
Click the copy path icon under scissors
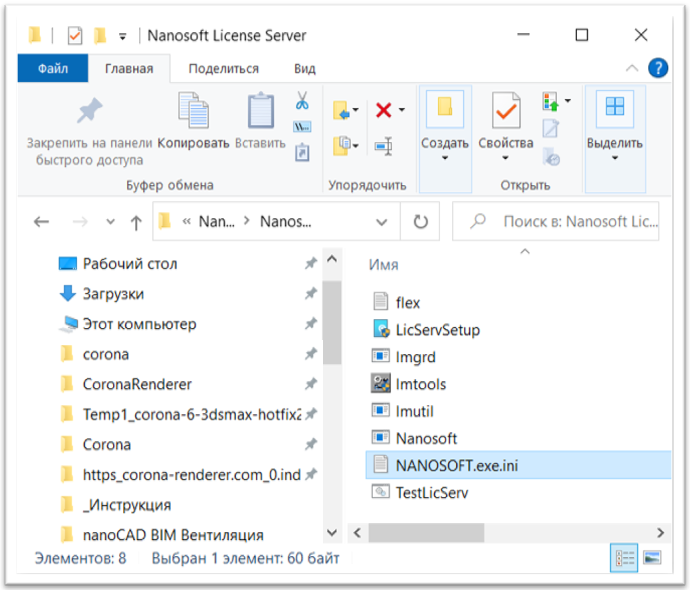[x=302, y=127]
